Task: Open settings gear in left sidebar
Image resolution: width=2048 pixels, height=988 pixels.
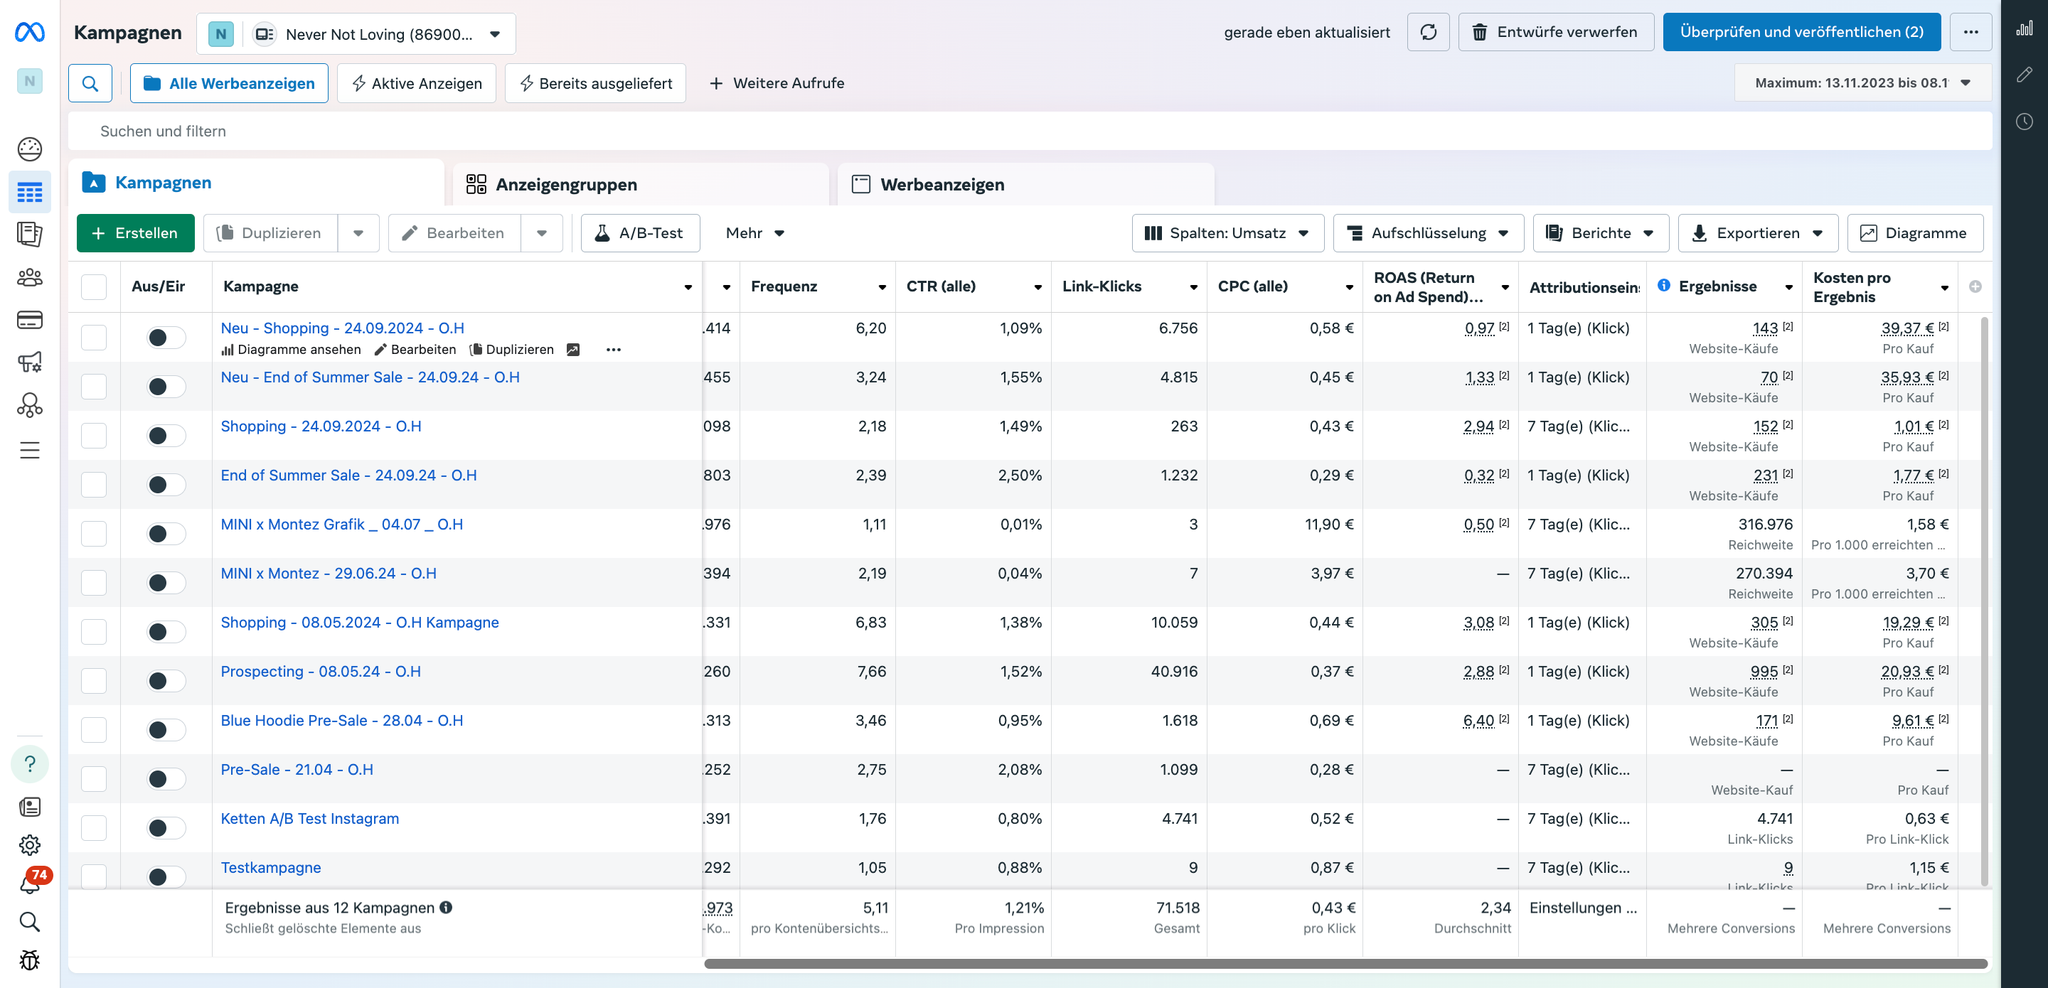Action: coord(30,845)
